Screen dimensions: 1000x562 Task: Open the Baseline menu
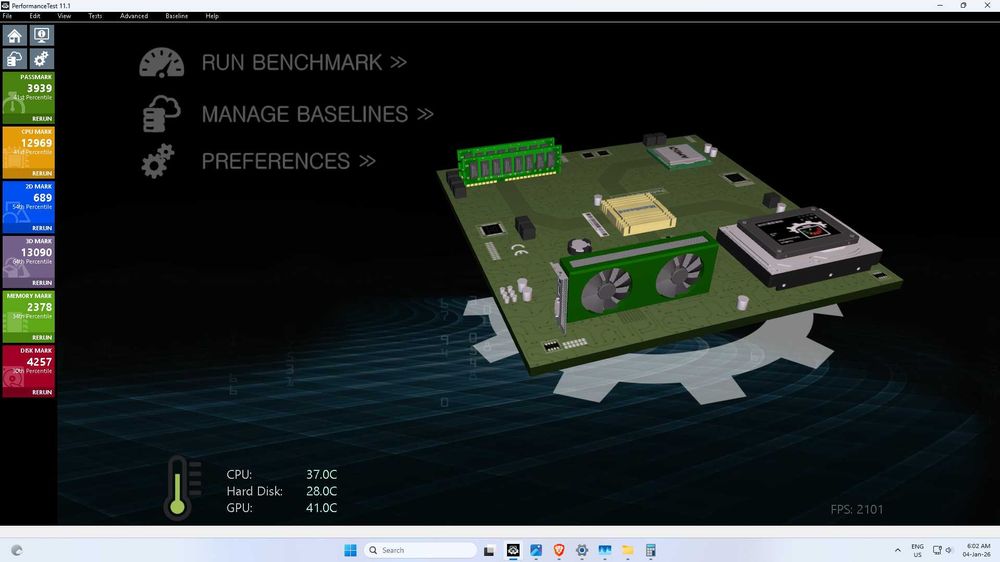(x=177, y=16)
